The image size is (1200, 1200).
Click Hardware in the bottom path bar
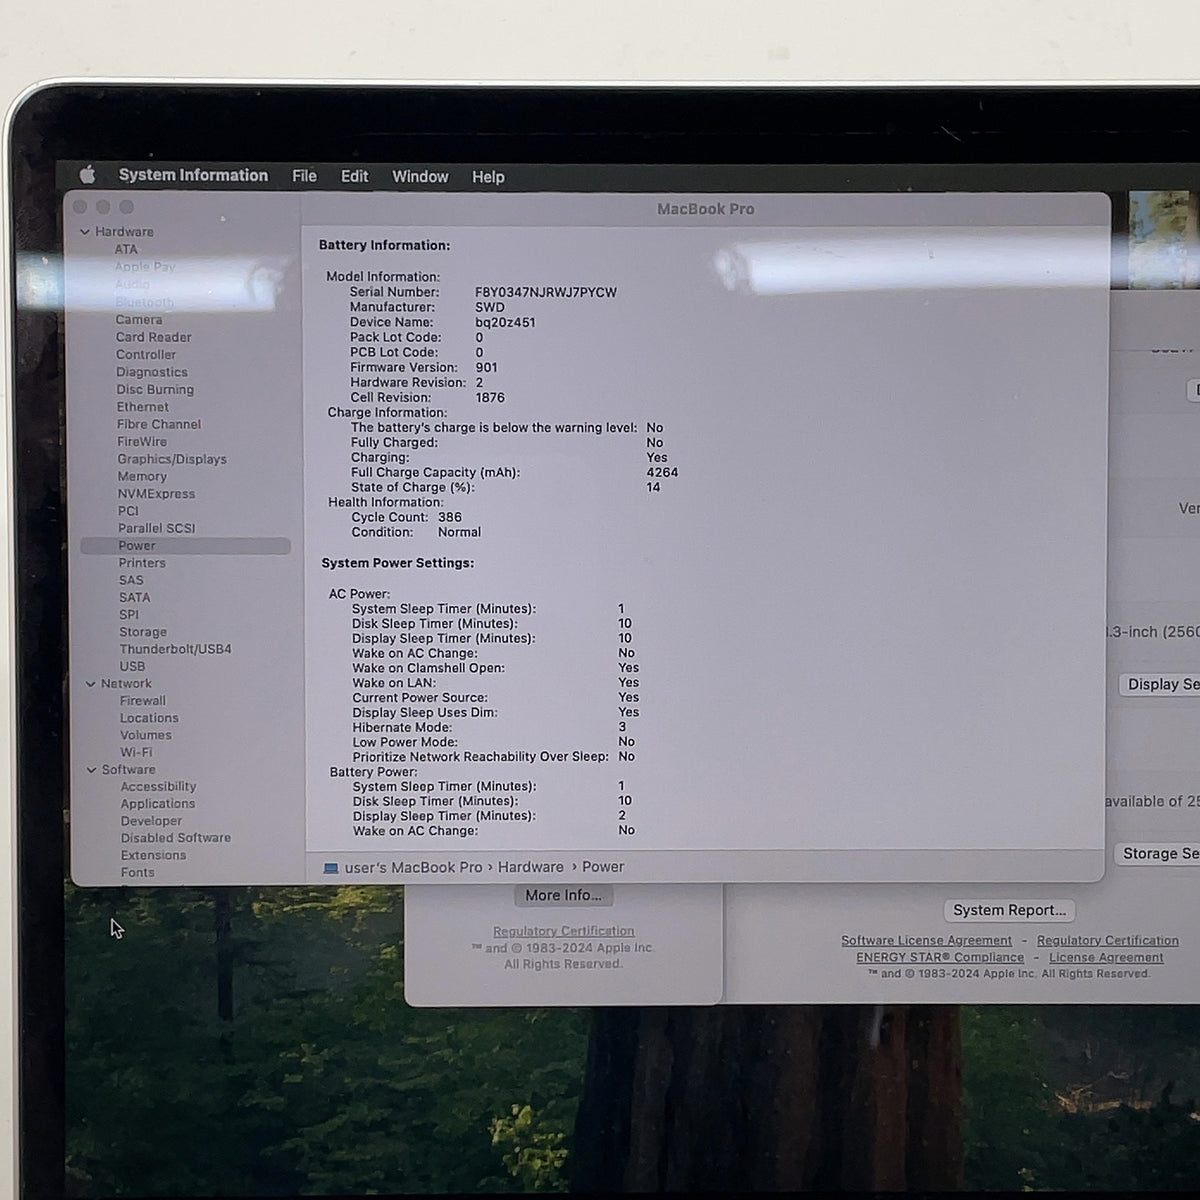click(x=531, y=867)
